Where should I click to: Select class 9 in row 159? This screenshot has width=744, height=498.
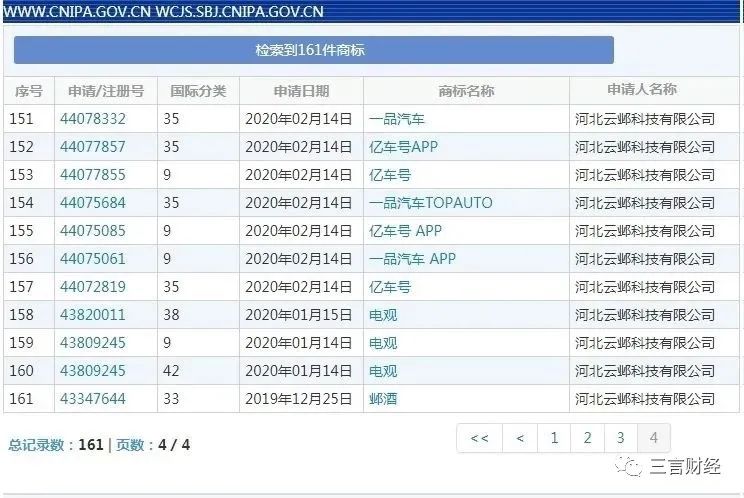(x=167, y=342)
